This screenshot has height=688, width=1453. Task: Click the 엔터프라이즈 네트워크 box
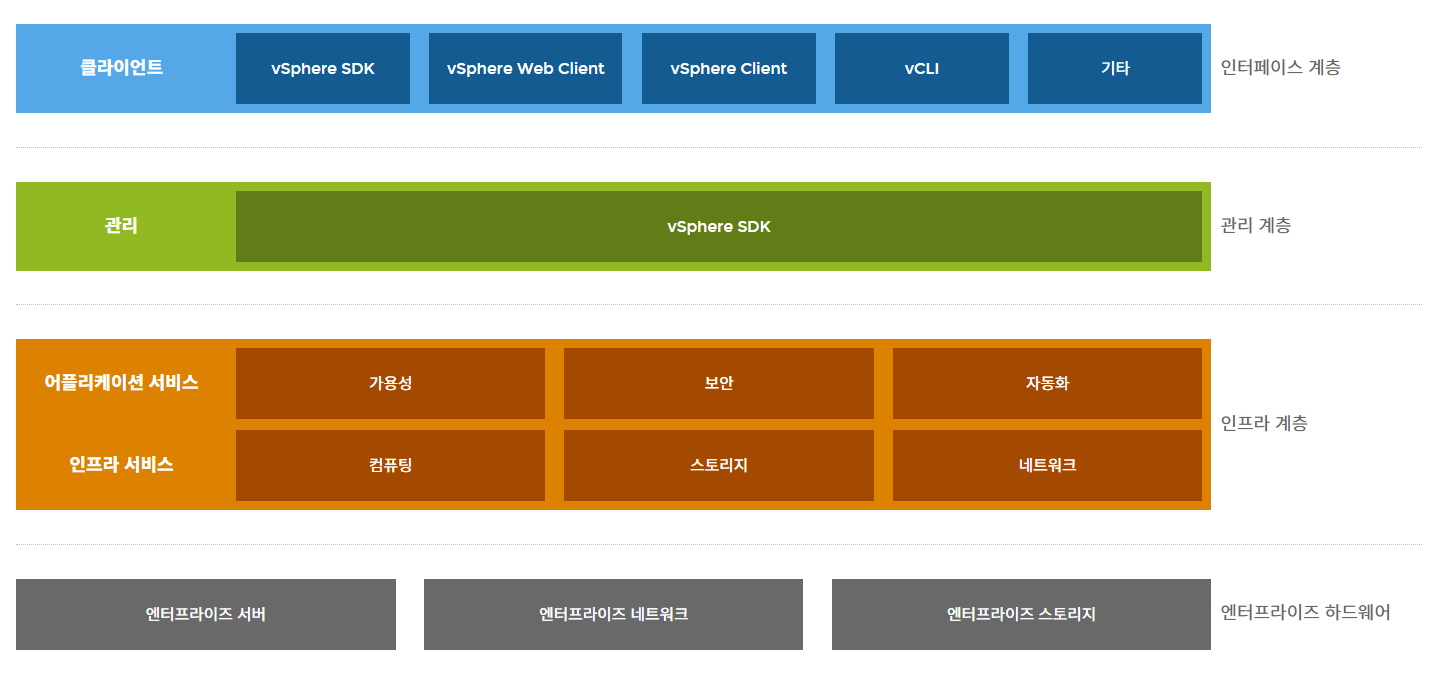pyautogui.click(x=613, y=614)
